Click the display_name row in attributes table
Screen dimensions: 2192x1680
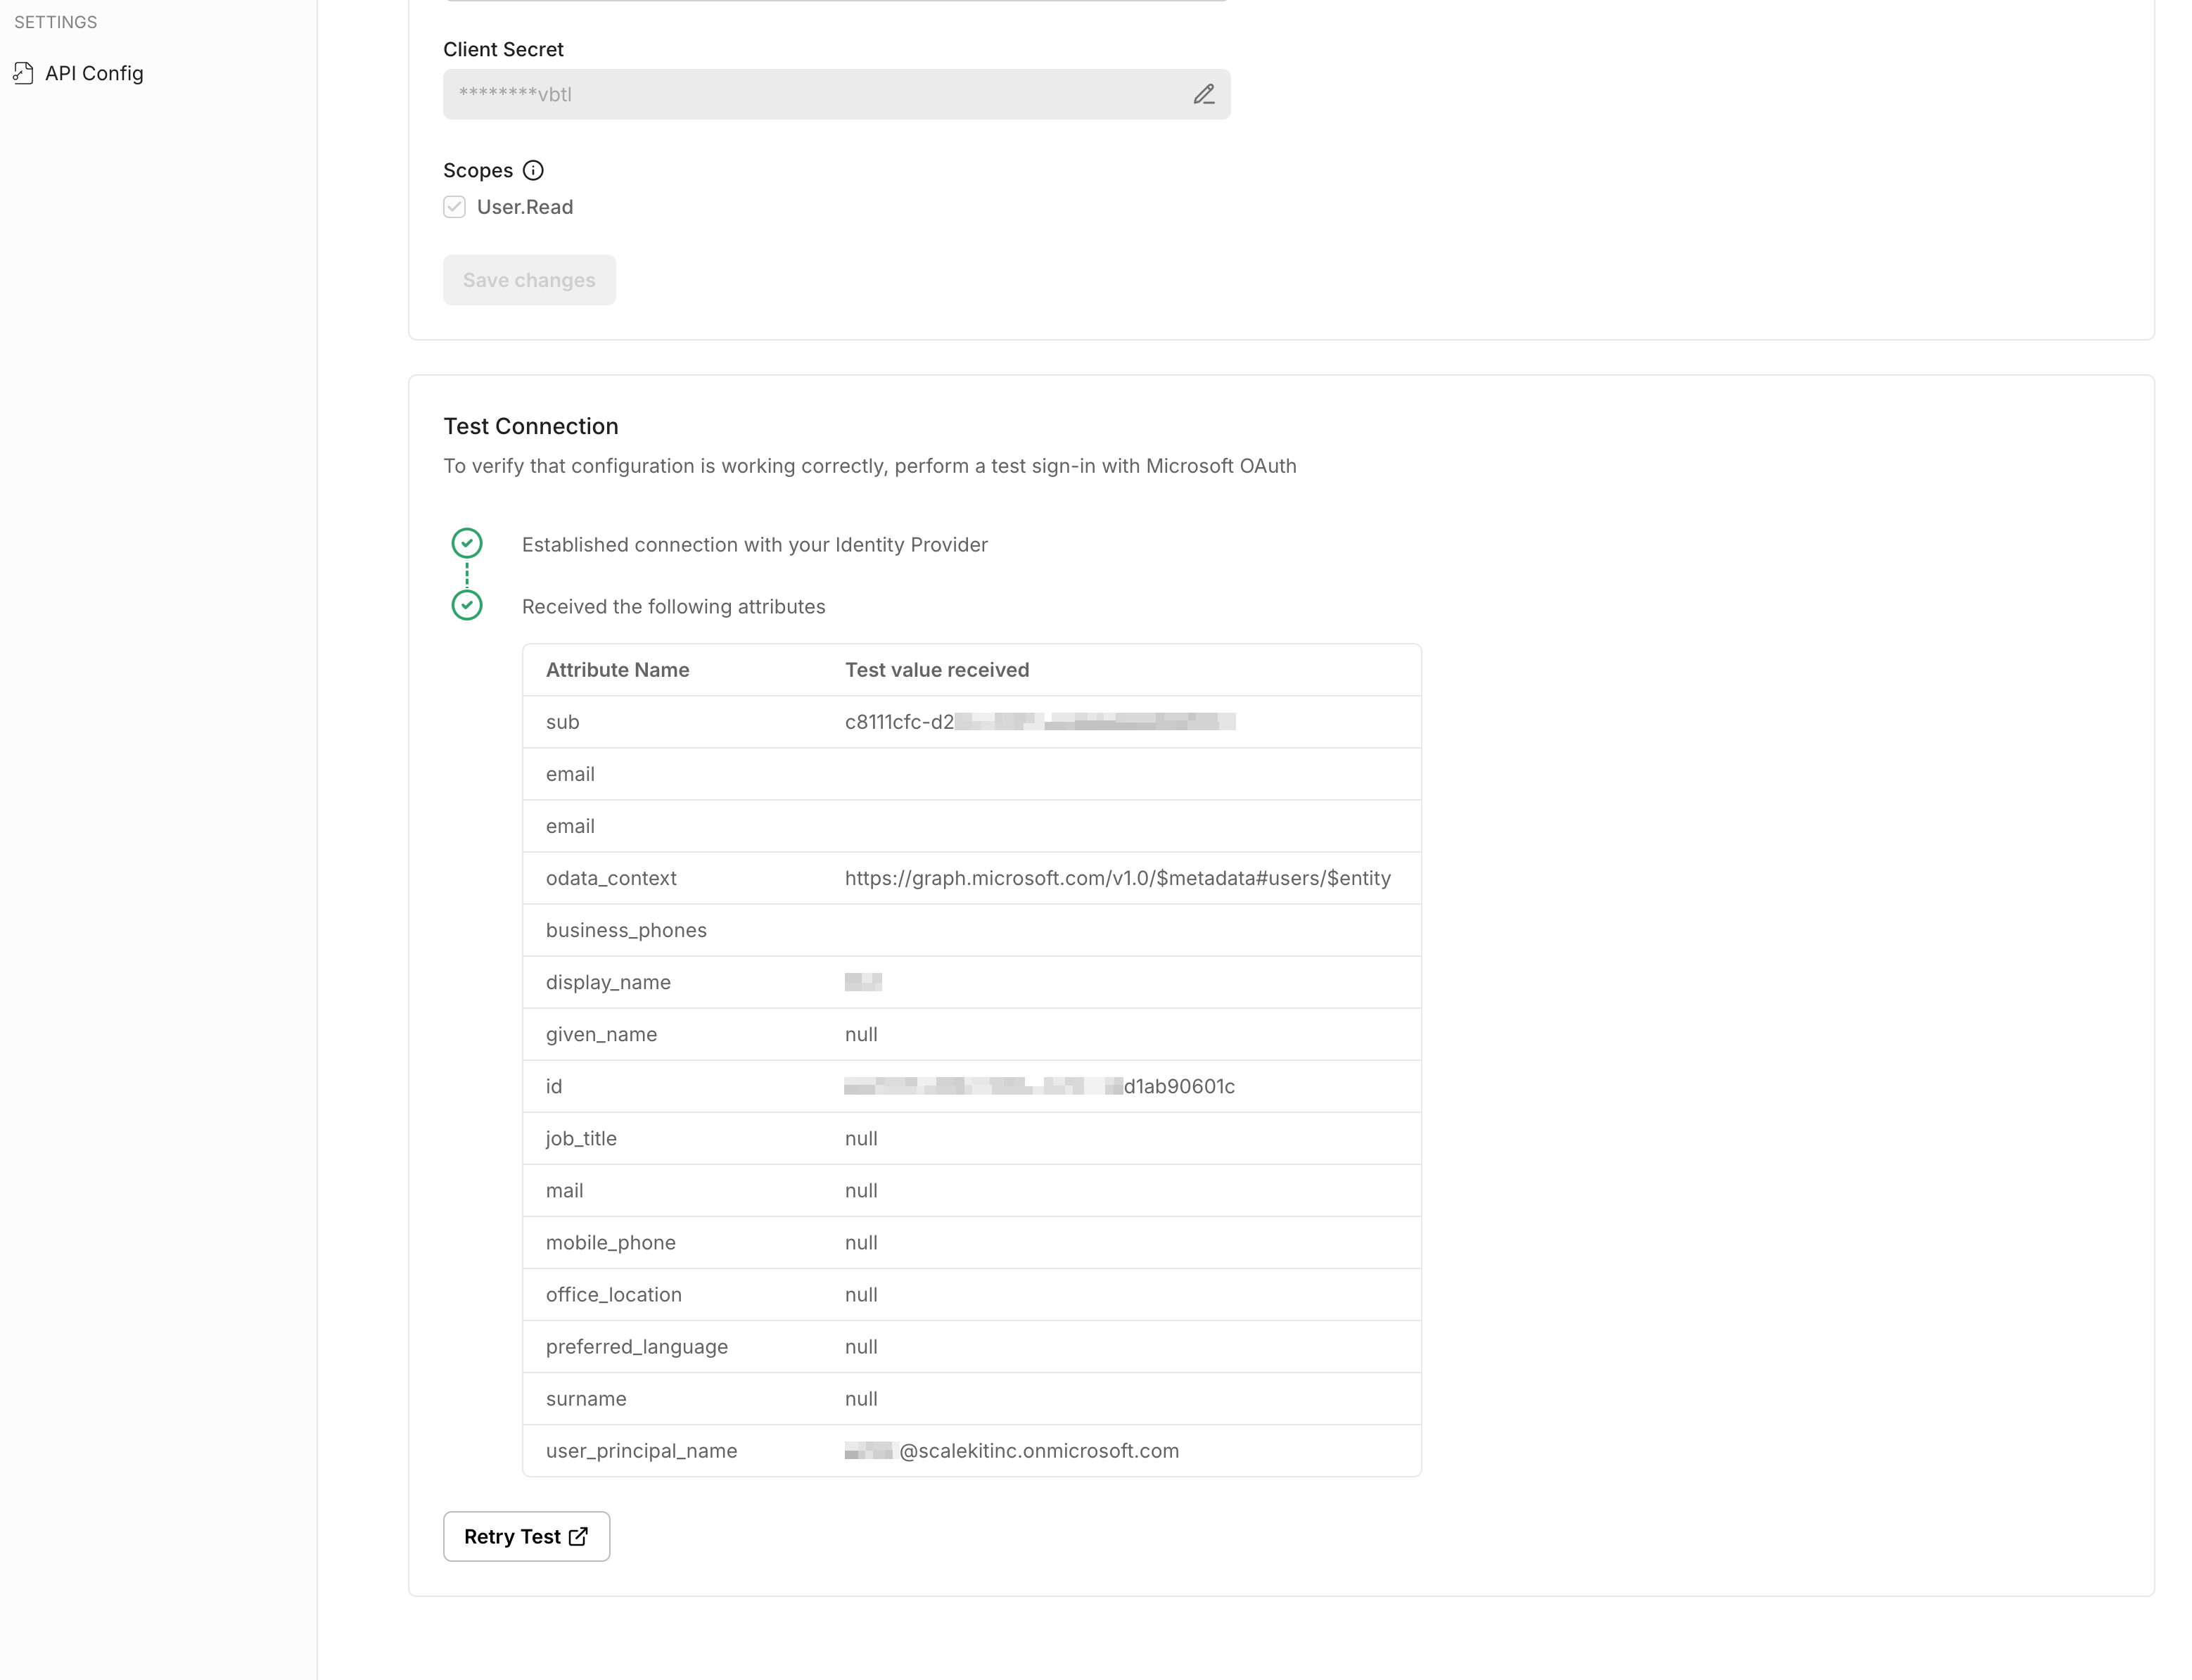click(x=608, y=982)
